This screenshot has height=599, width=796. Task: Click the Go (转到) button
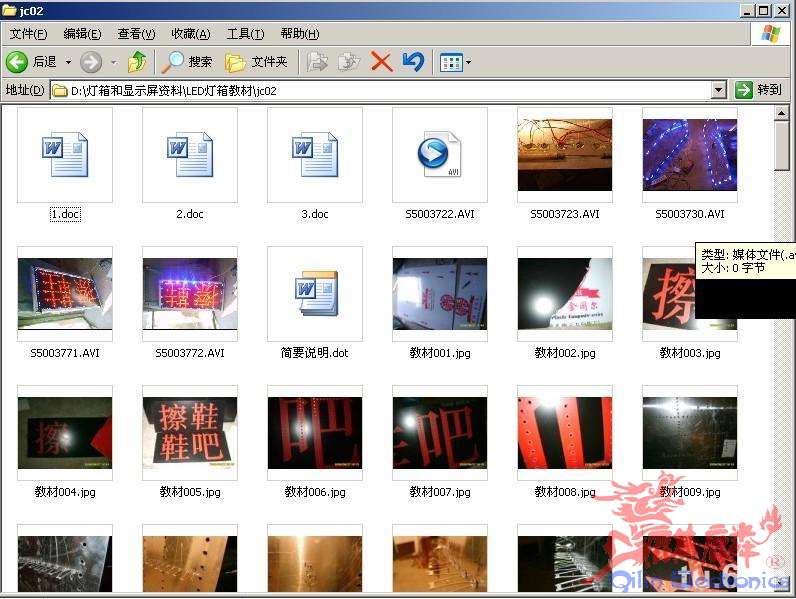(x=758, y=90)
